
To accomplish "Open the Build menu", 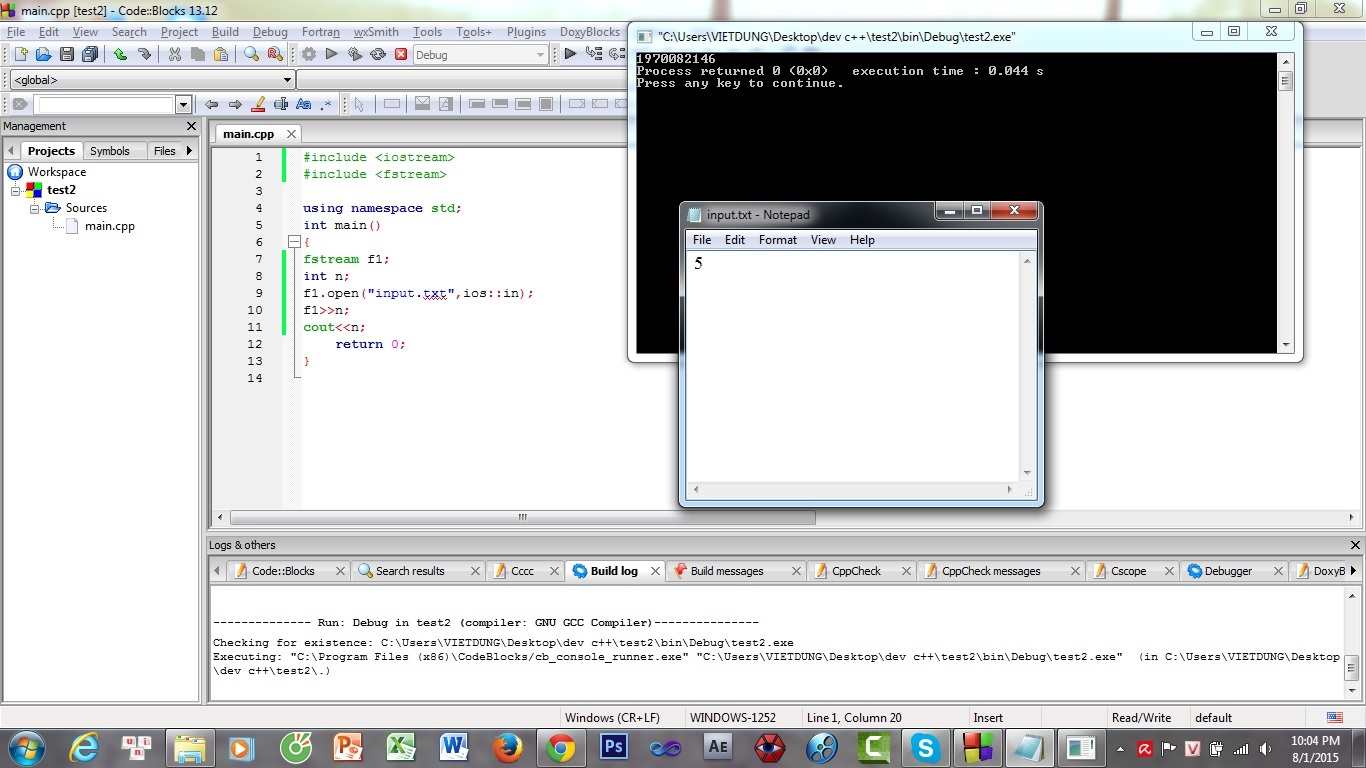I will [225, 32].
